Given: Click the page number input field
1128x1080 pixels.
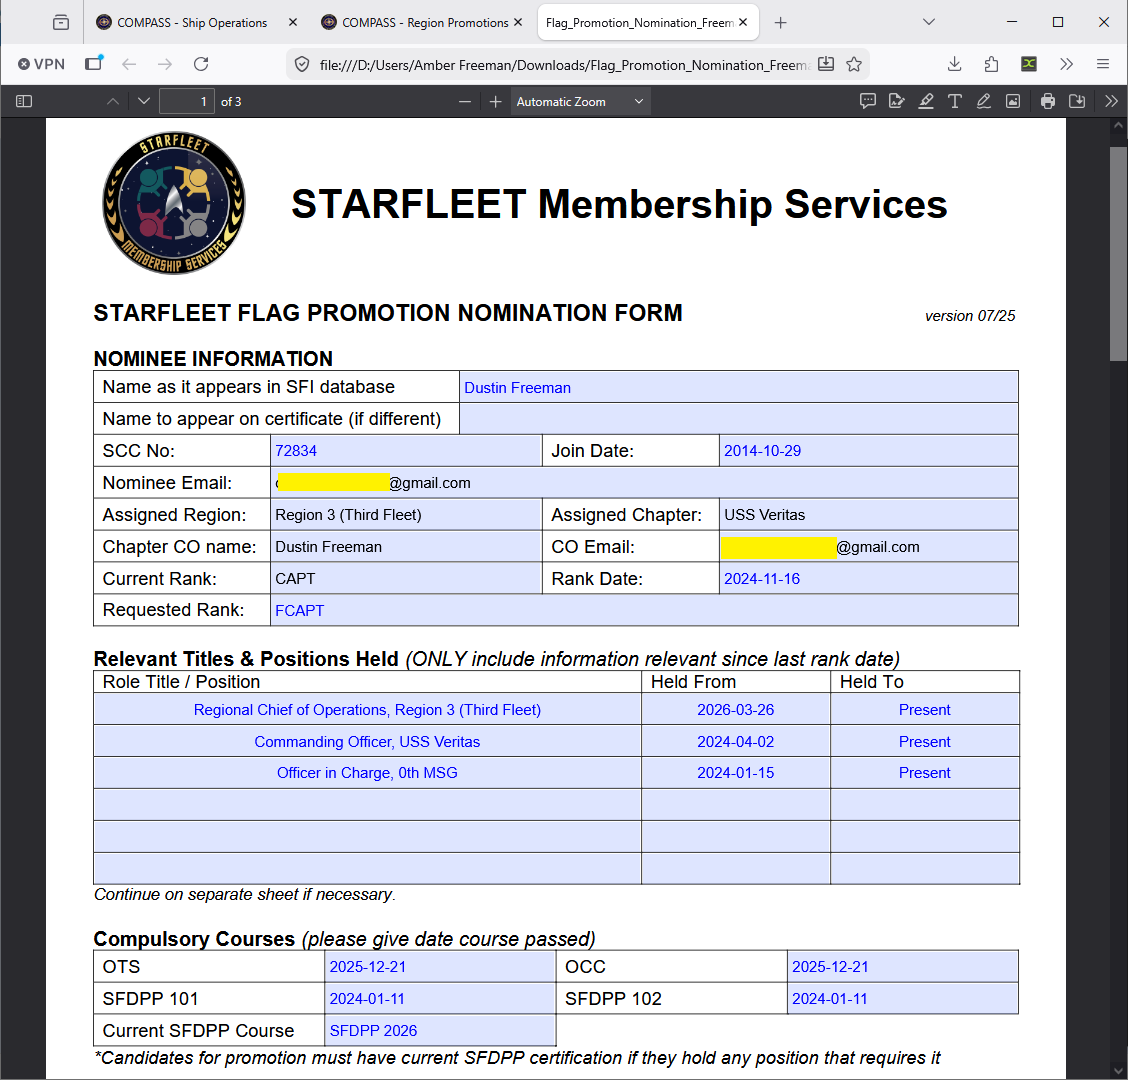Looking at the screenshot, I should pos(187,101).
